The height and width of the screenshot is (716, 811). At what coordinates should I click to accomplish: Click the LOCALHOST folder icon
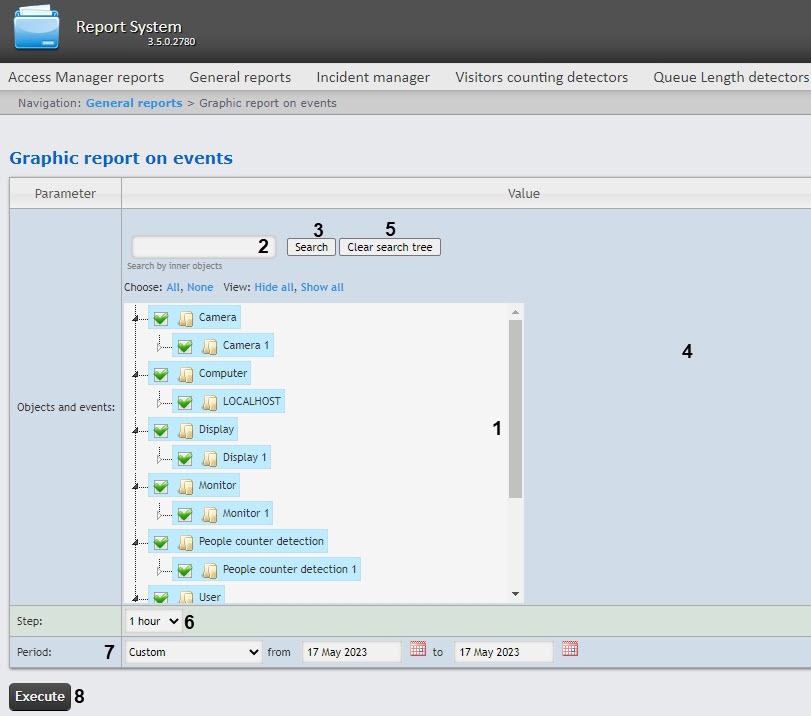[209, 402]
